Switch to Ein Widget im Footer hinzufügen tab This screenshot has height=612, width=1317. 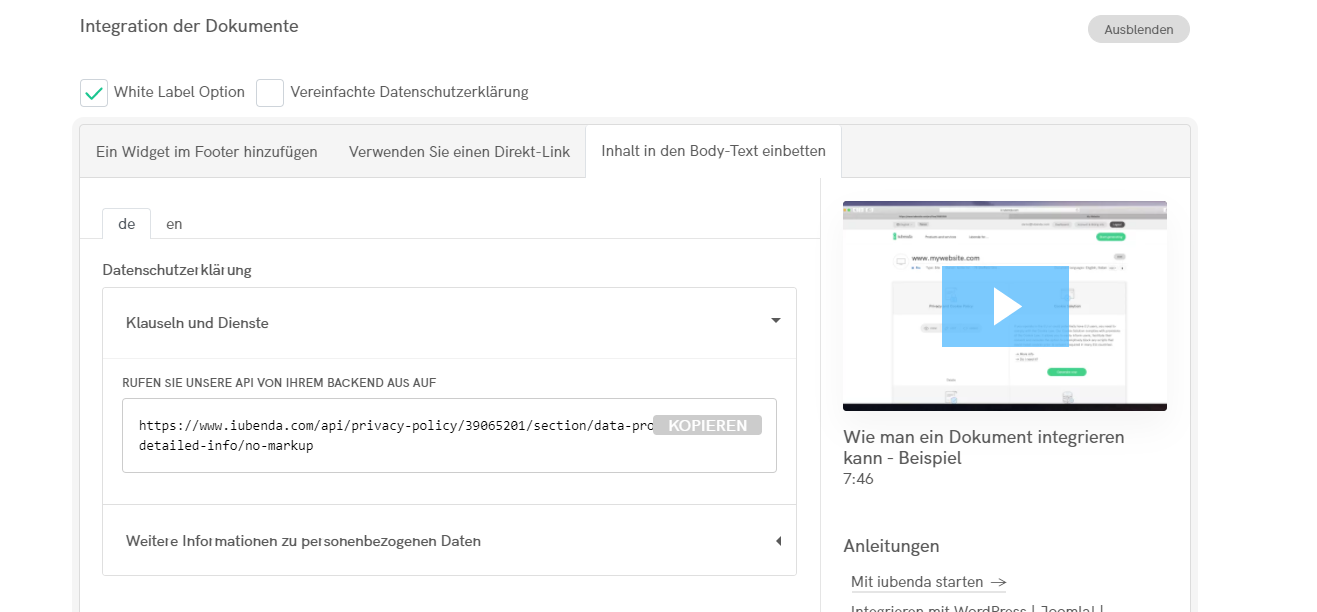click(x=207, y=152)
